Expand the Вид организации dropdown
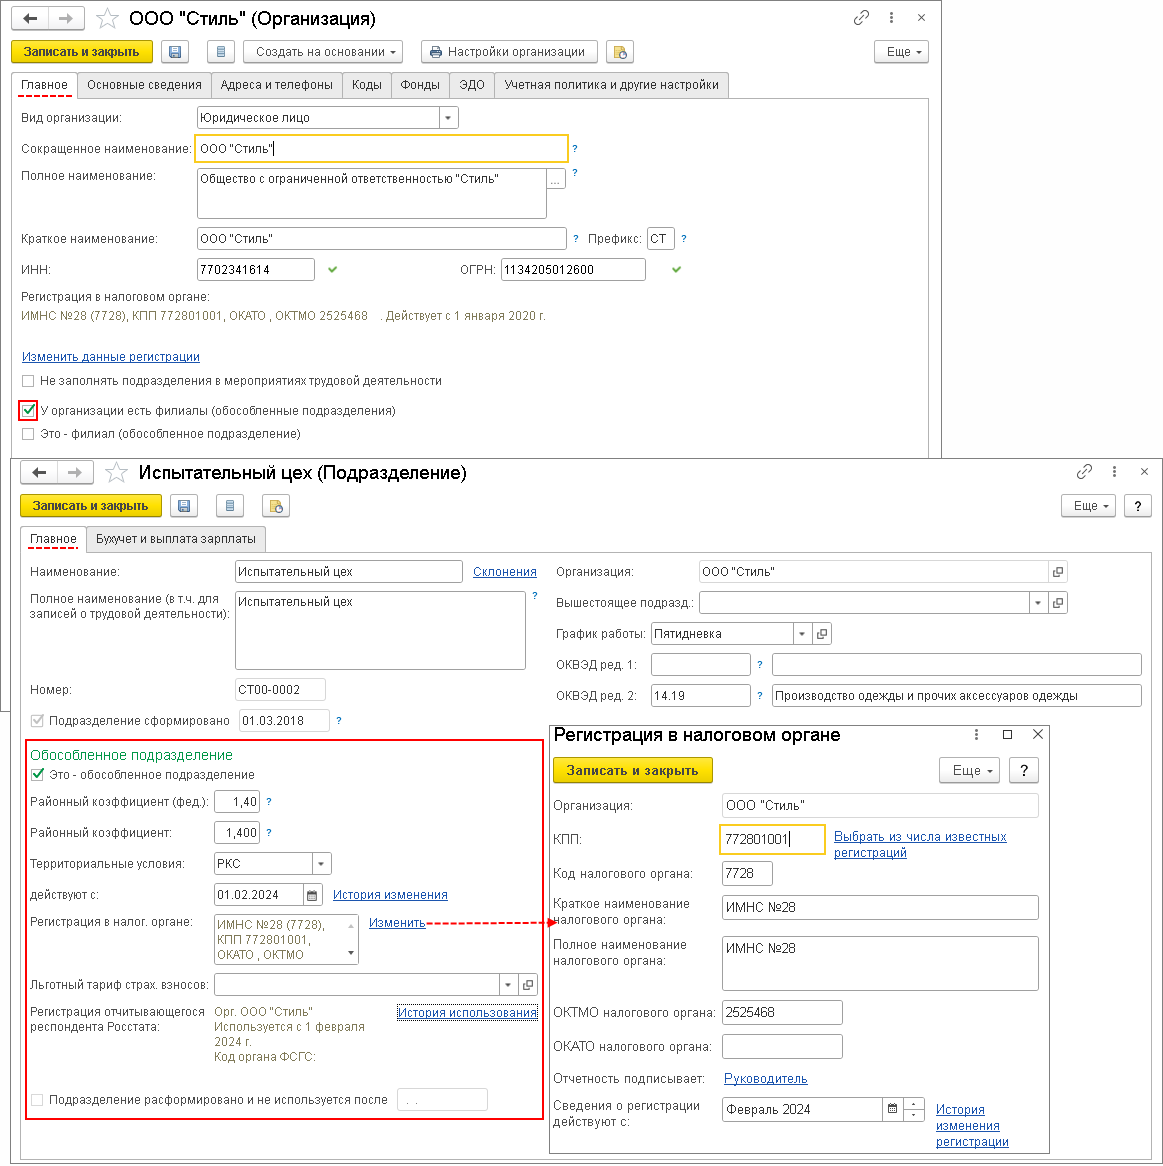Image resolution: width=1163 pixels, height=1166 pixels. click(448, 118)
